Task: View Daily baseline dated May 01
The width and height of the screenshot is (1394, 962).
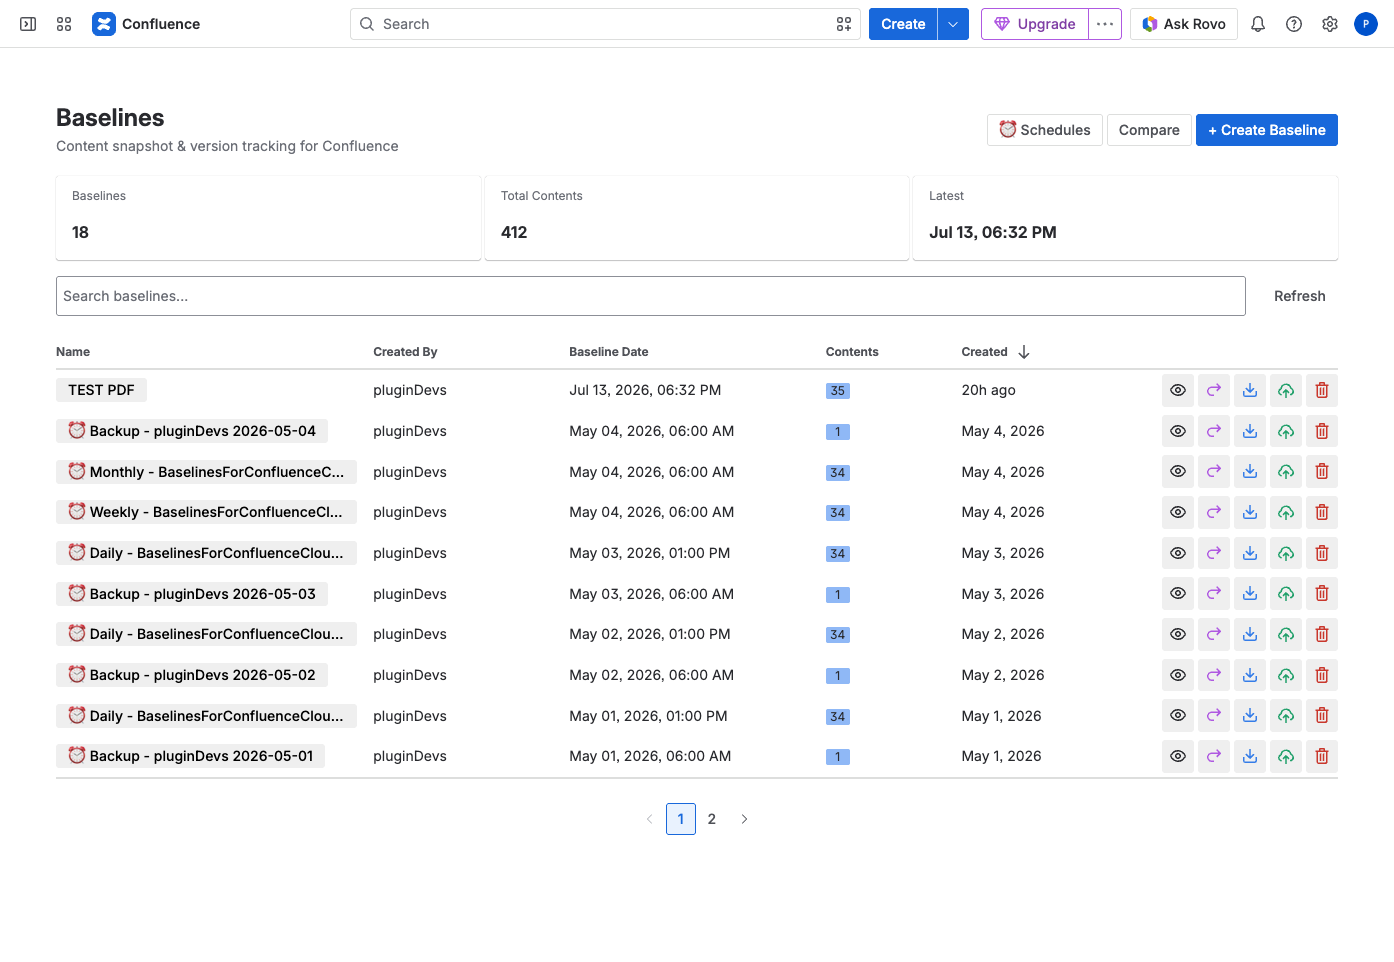Action: pos(1178,715)
